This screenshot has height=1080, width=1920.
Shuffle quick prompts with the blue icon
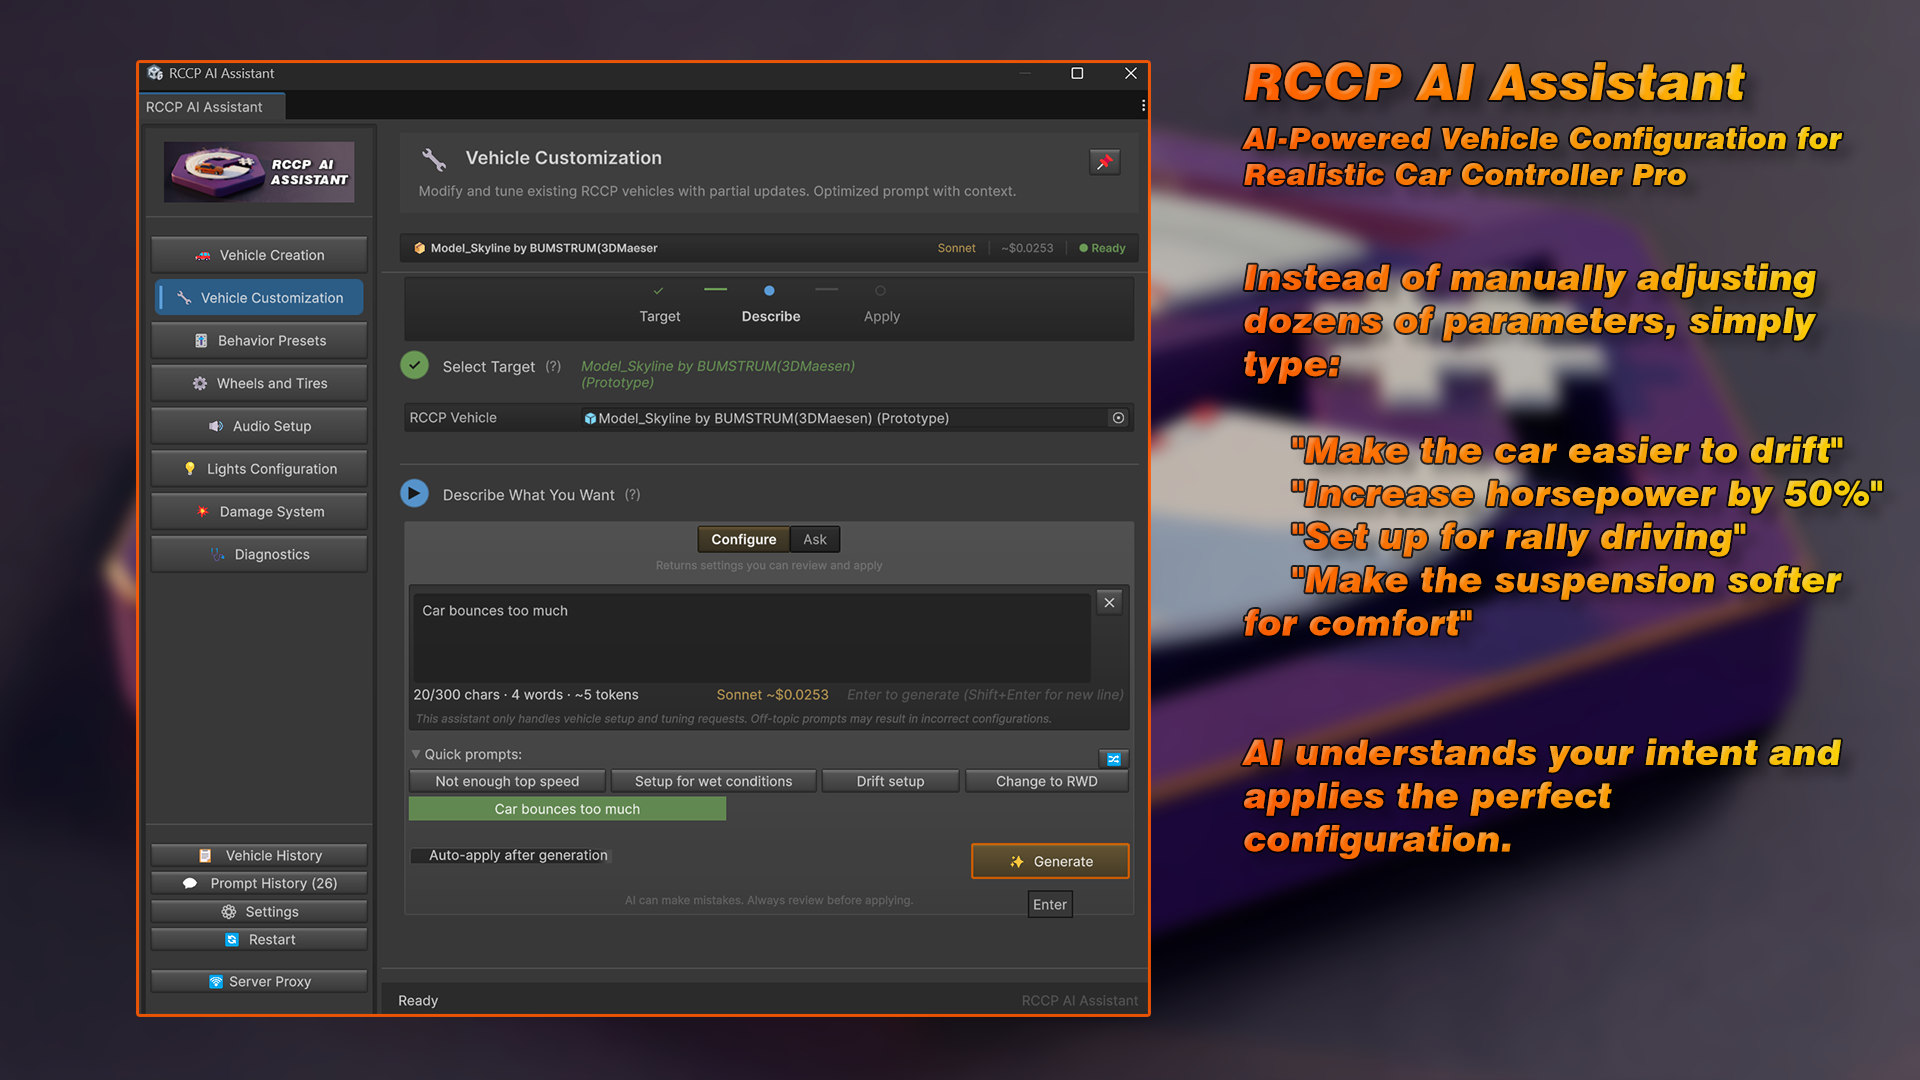[1113, 759]
